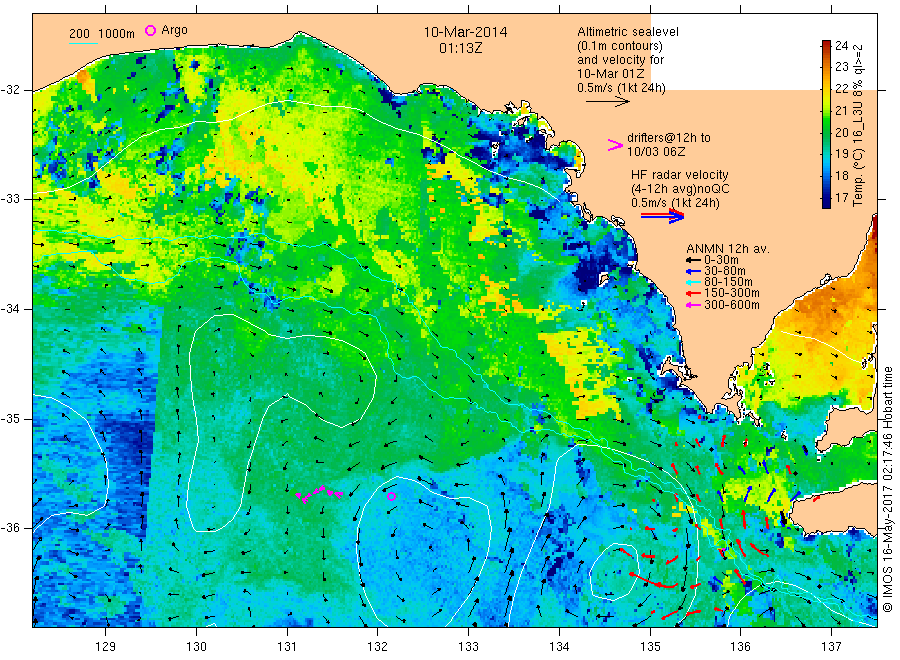The image size is (900, 660).
Task: Click the latitude label '-32'
Action: click(11, 90)
